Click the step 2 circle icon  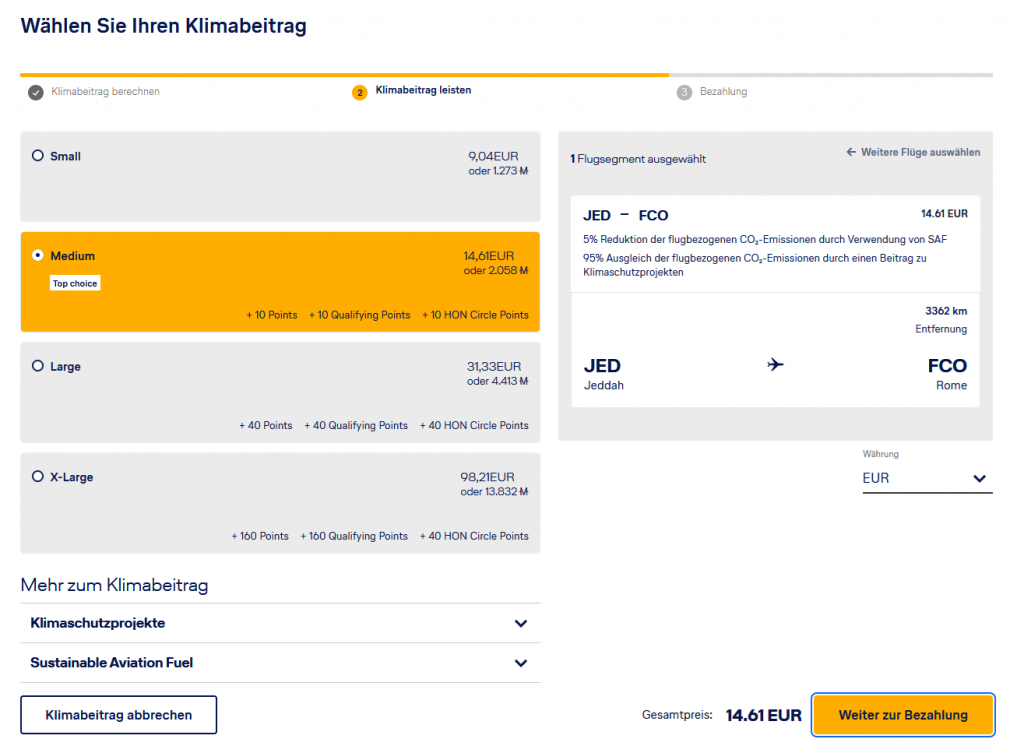click(x=359, y=92)
